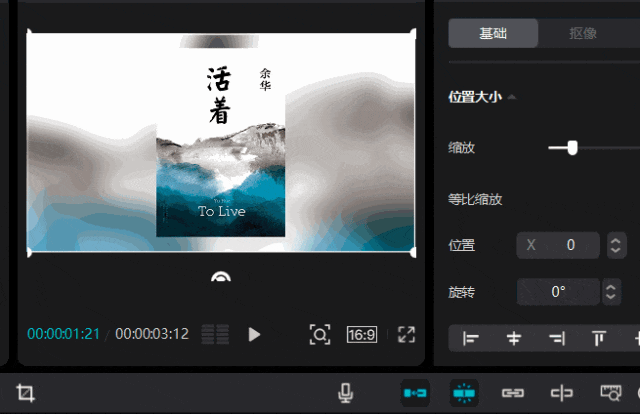Click the 旋转 angle input field

tap(558, 292)
